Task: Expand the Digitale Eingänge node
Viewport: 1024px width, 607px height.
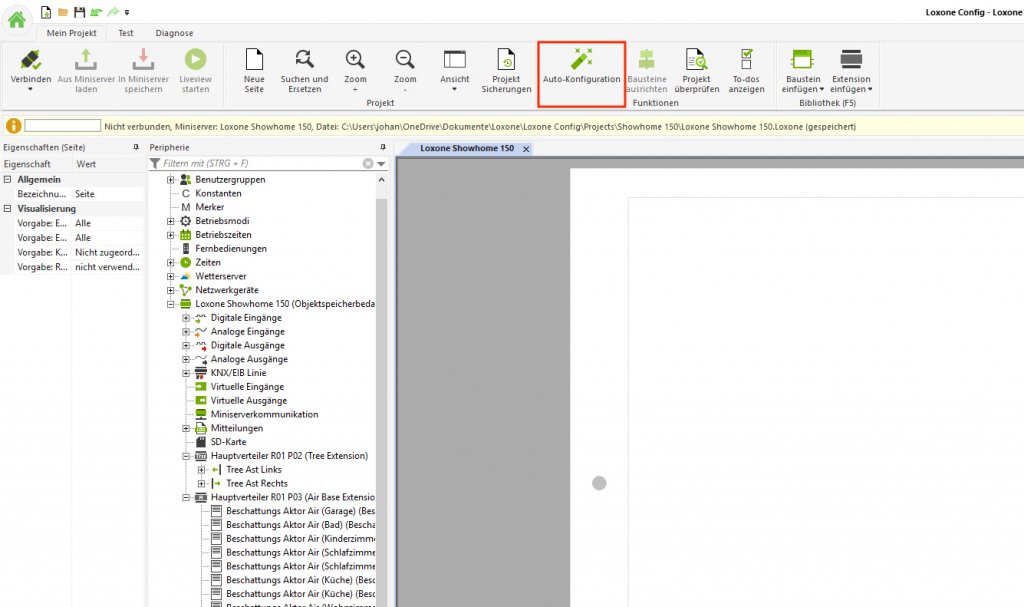Action: point(186,318)
